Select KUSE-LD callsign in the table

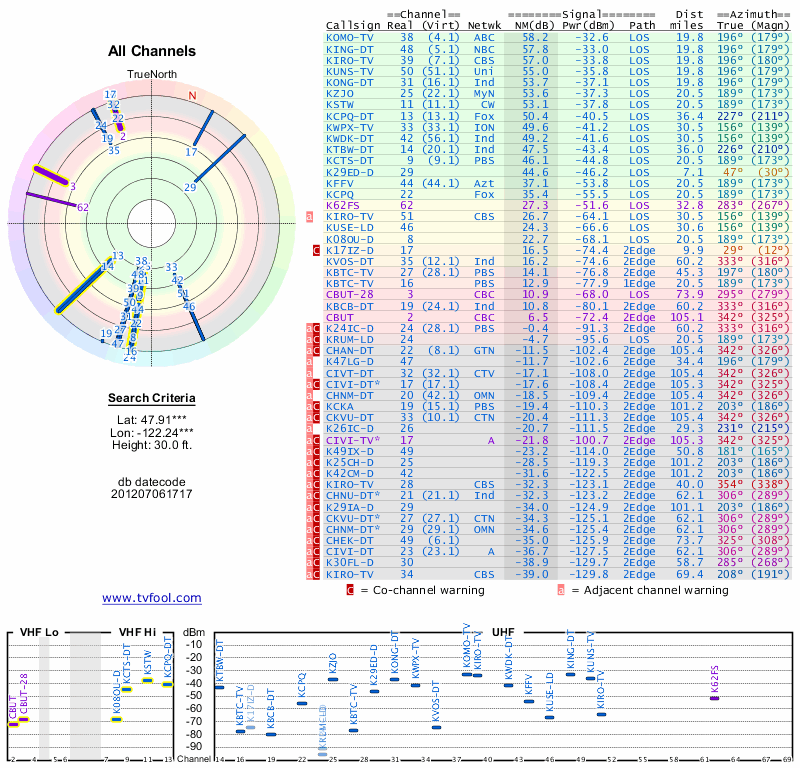pos(349,228)
